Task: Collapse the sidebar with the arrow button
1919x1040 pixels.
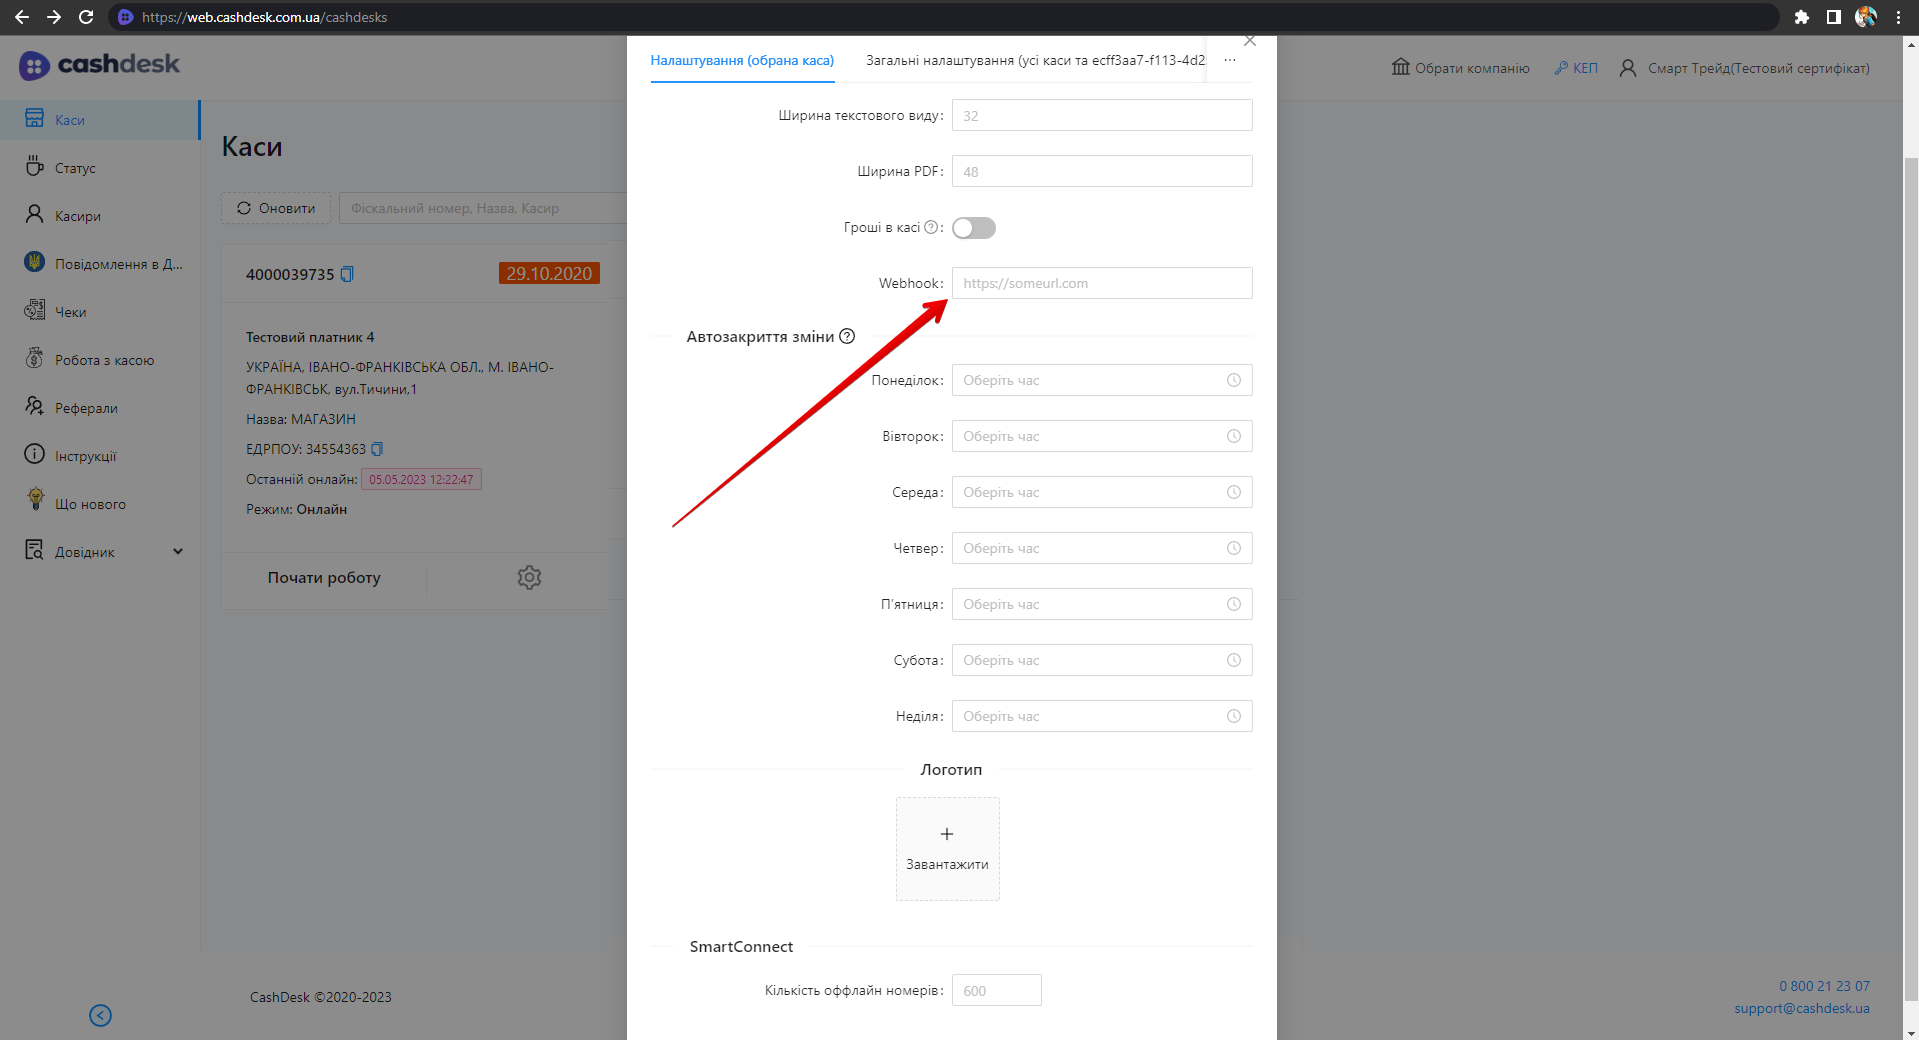Action: coord(99,1015)
